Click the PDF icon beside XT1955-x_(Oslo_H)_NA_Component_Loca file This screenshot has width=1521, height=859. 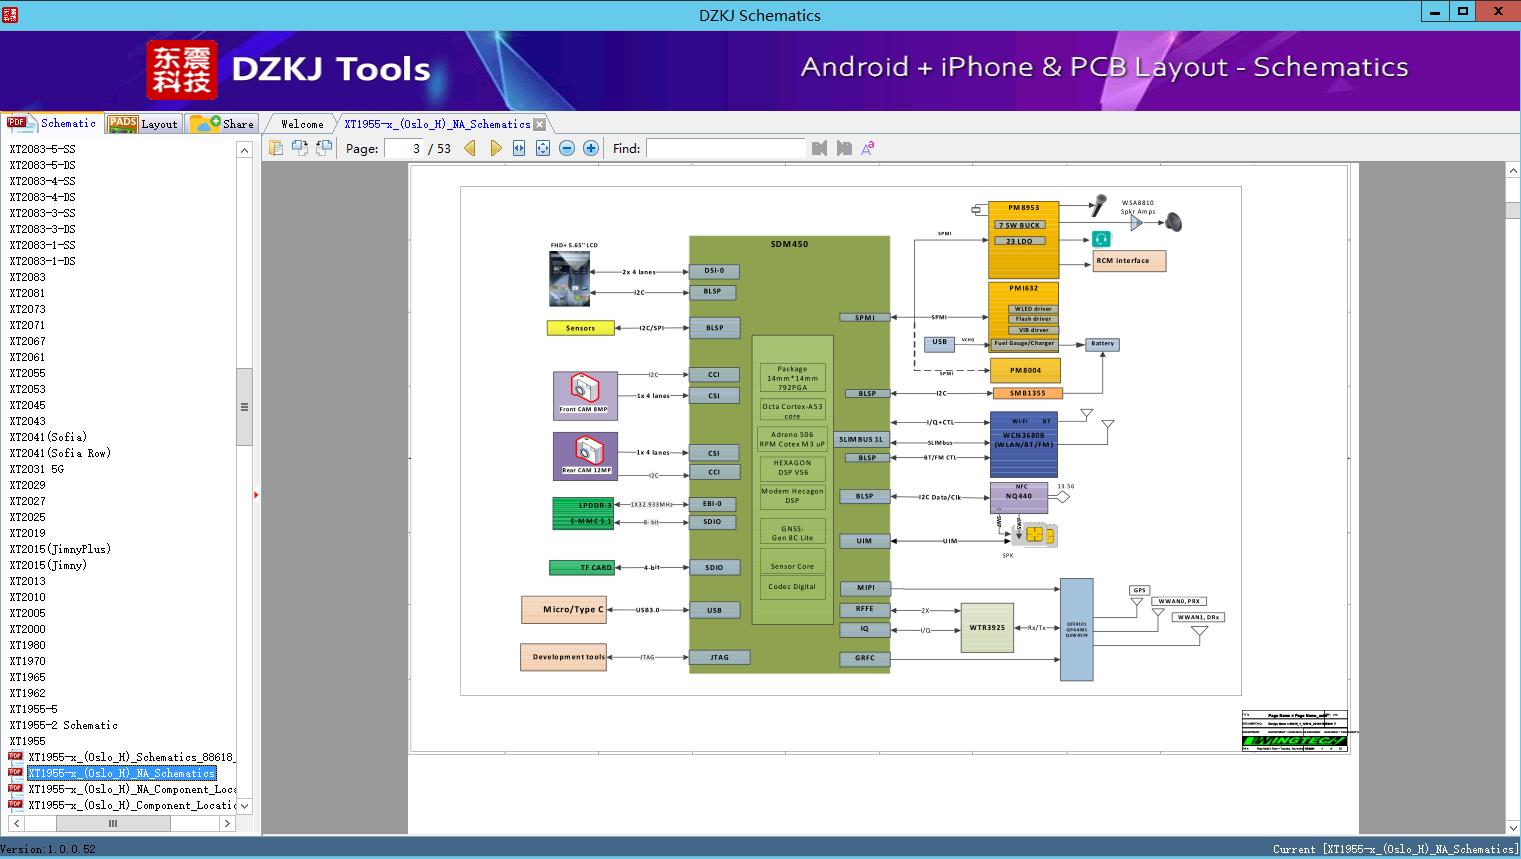(x=15, y=789)
